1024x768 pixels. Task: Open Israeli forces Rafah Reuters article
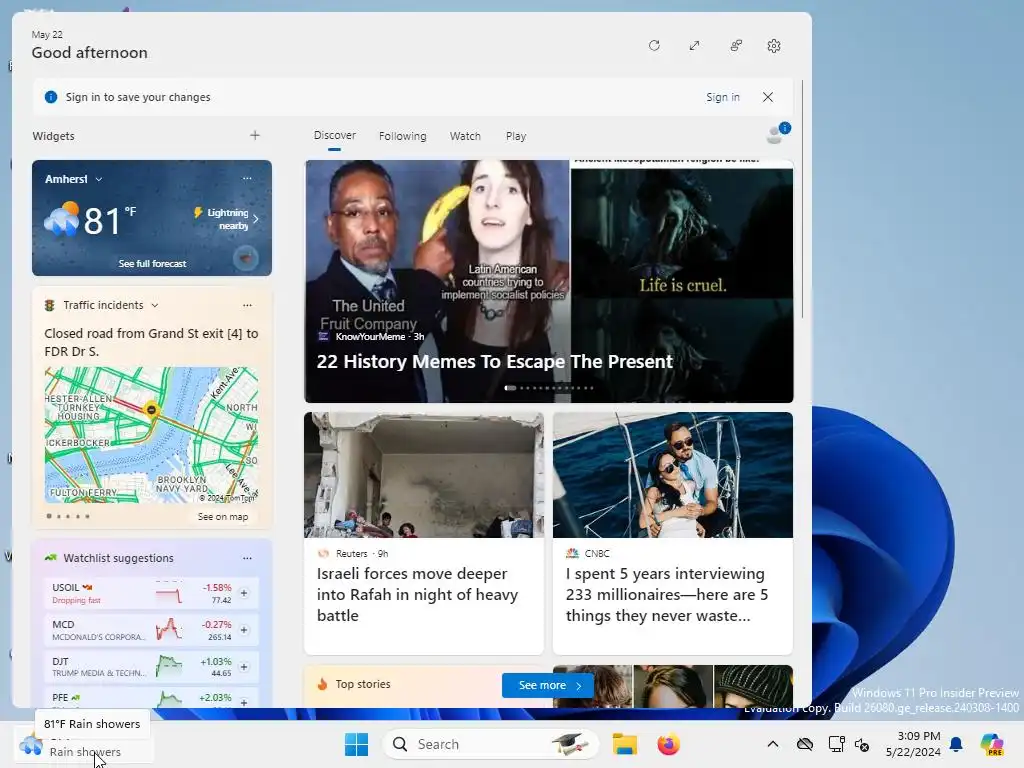pos(424,533)
